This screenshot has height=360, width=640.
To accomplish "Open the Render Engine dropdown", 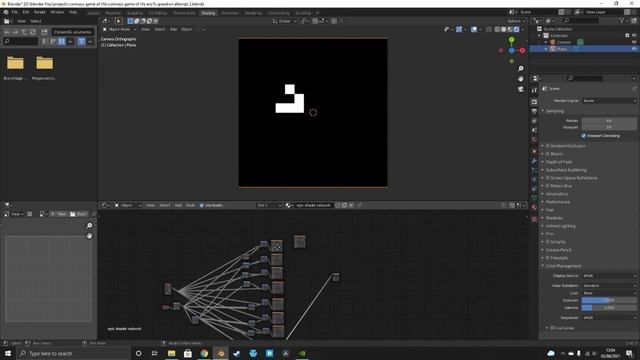I will [x=609, y=100].
